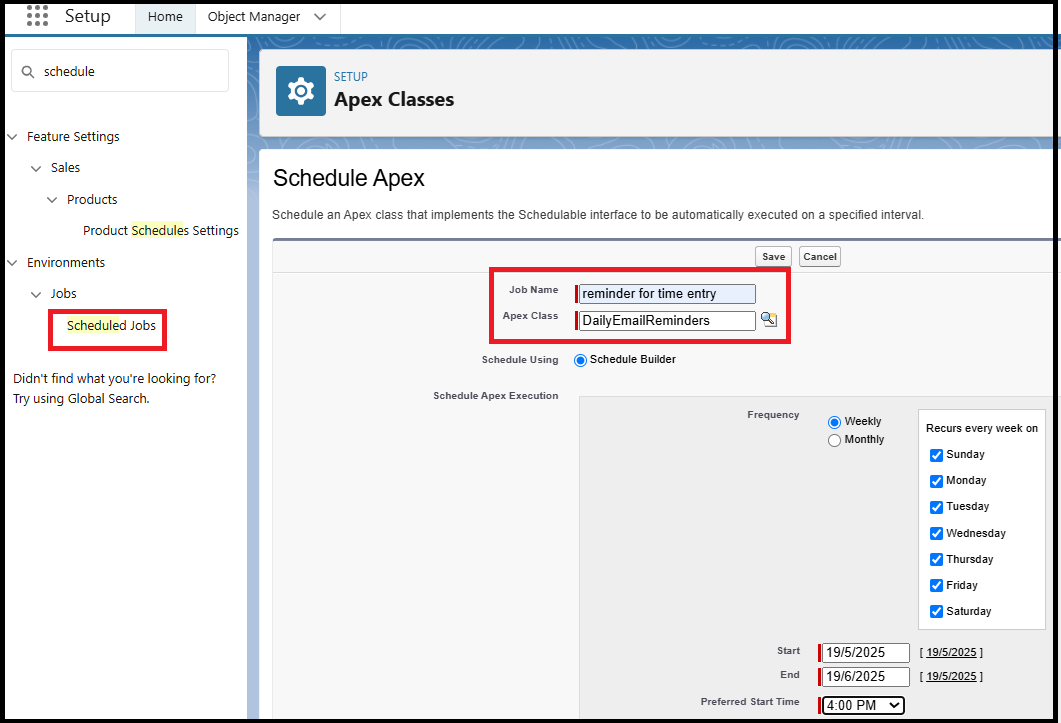The image size is (1061, 723).
Task: Click the Apex Classes page title
Action: tap(394, 100)
